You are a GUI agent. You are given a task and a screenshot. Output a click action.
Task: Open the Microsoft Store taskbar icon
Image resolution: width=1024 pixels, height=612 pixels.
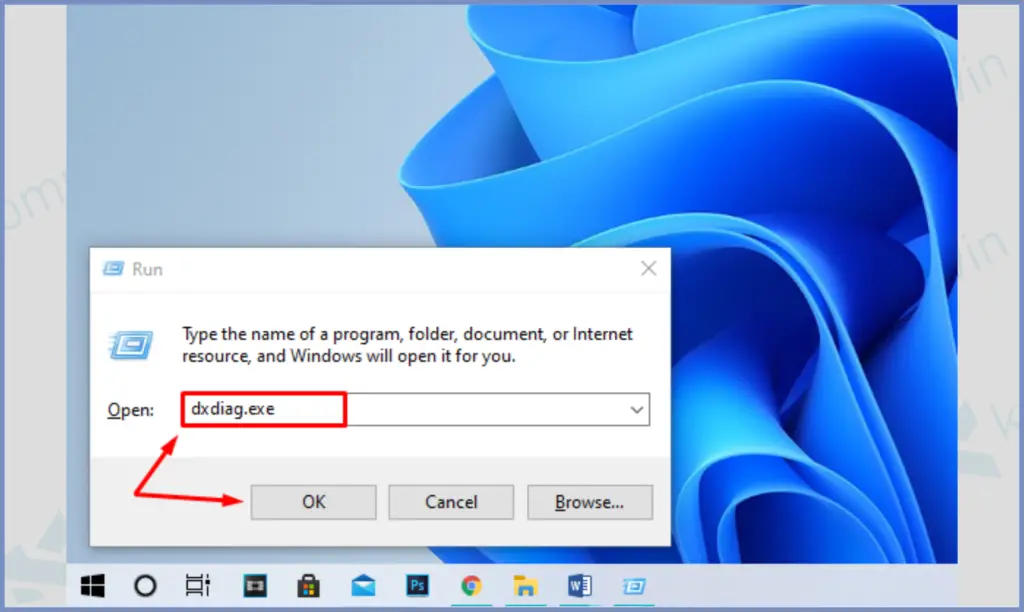coord(309,586)
